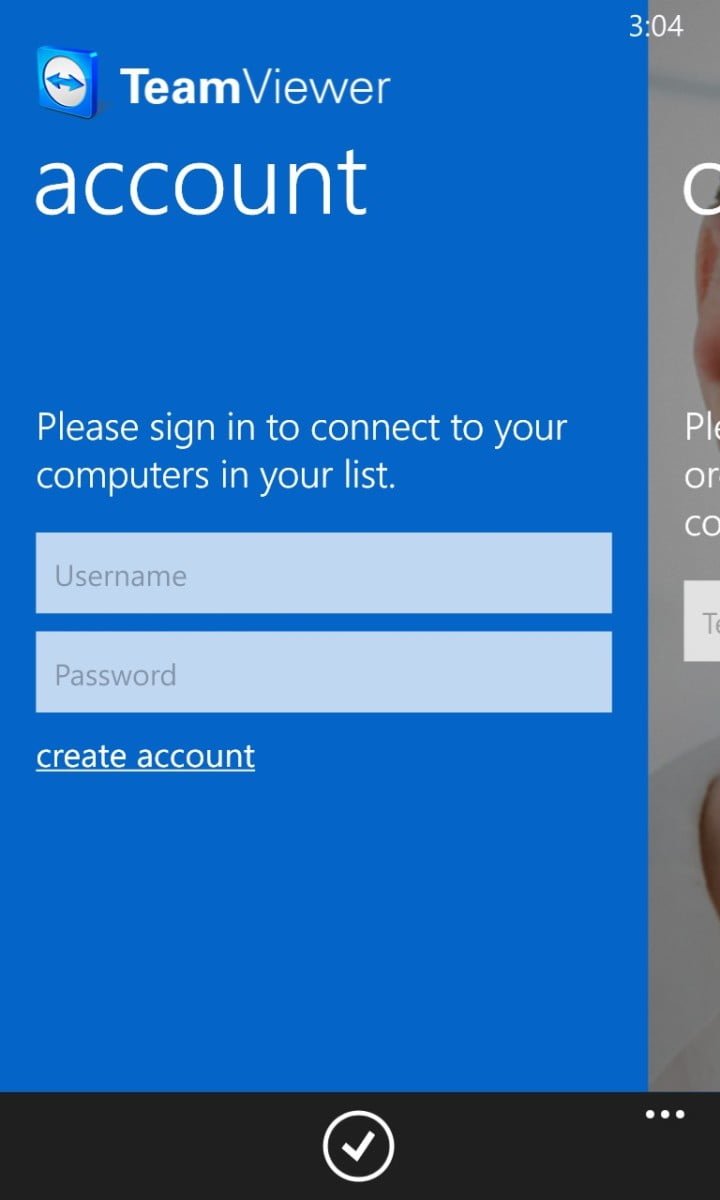Tap the TeamViewer double-arrow logo icon
This screenshot has width=720, height=1200.
coord(69,84)
